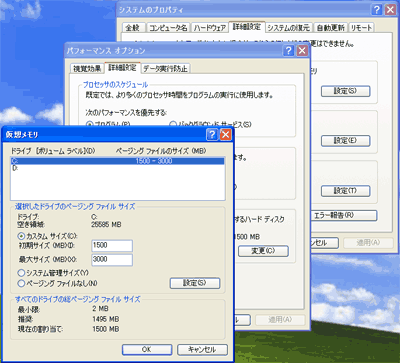This screenshot has width=400, height=363.
Task: Select バックグラウンド サービス radio button
Action: tap(173, 124)
